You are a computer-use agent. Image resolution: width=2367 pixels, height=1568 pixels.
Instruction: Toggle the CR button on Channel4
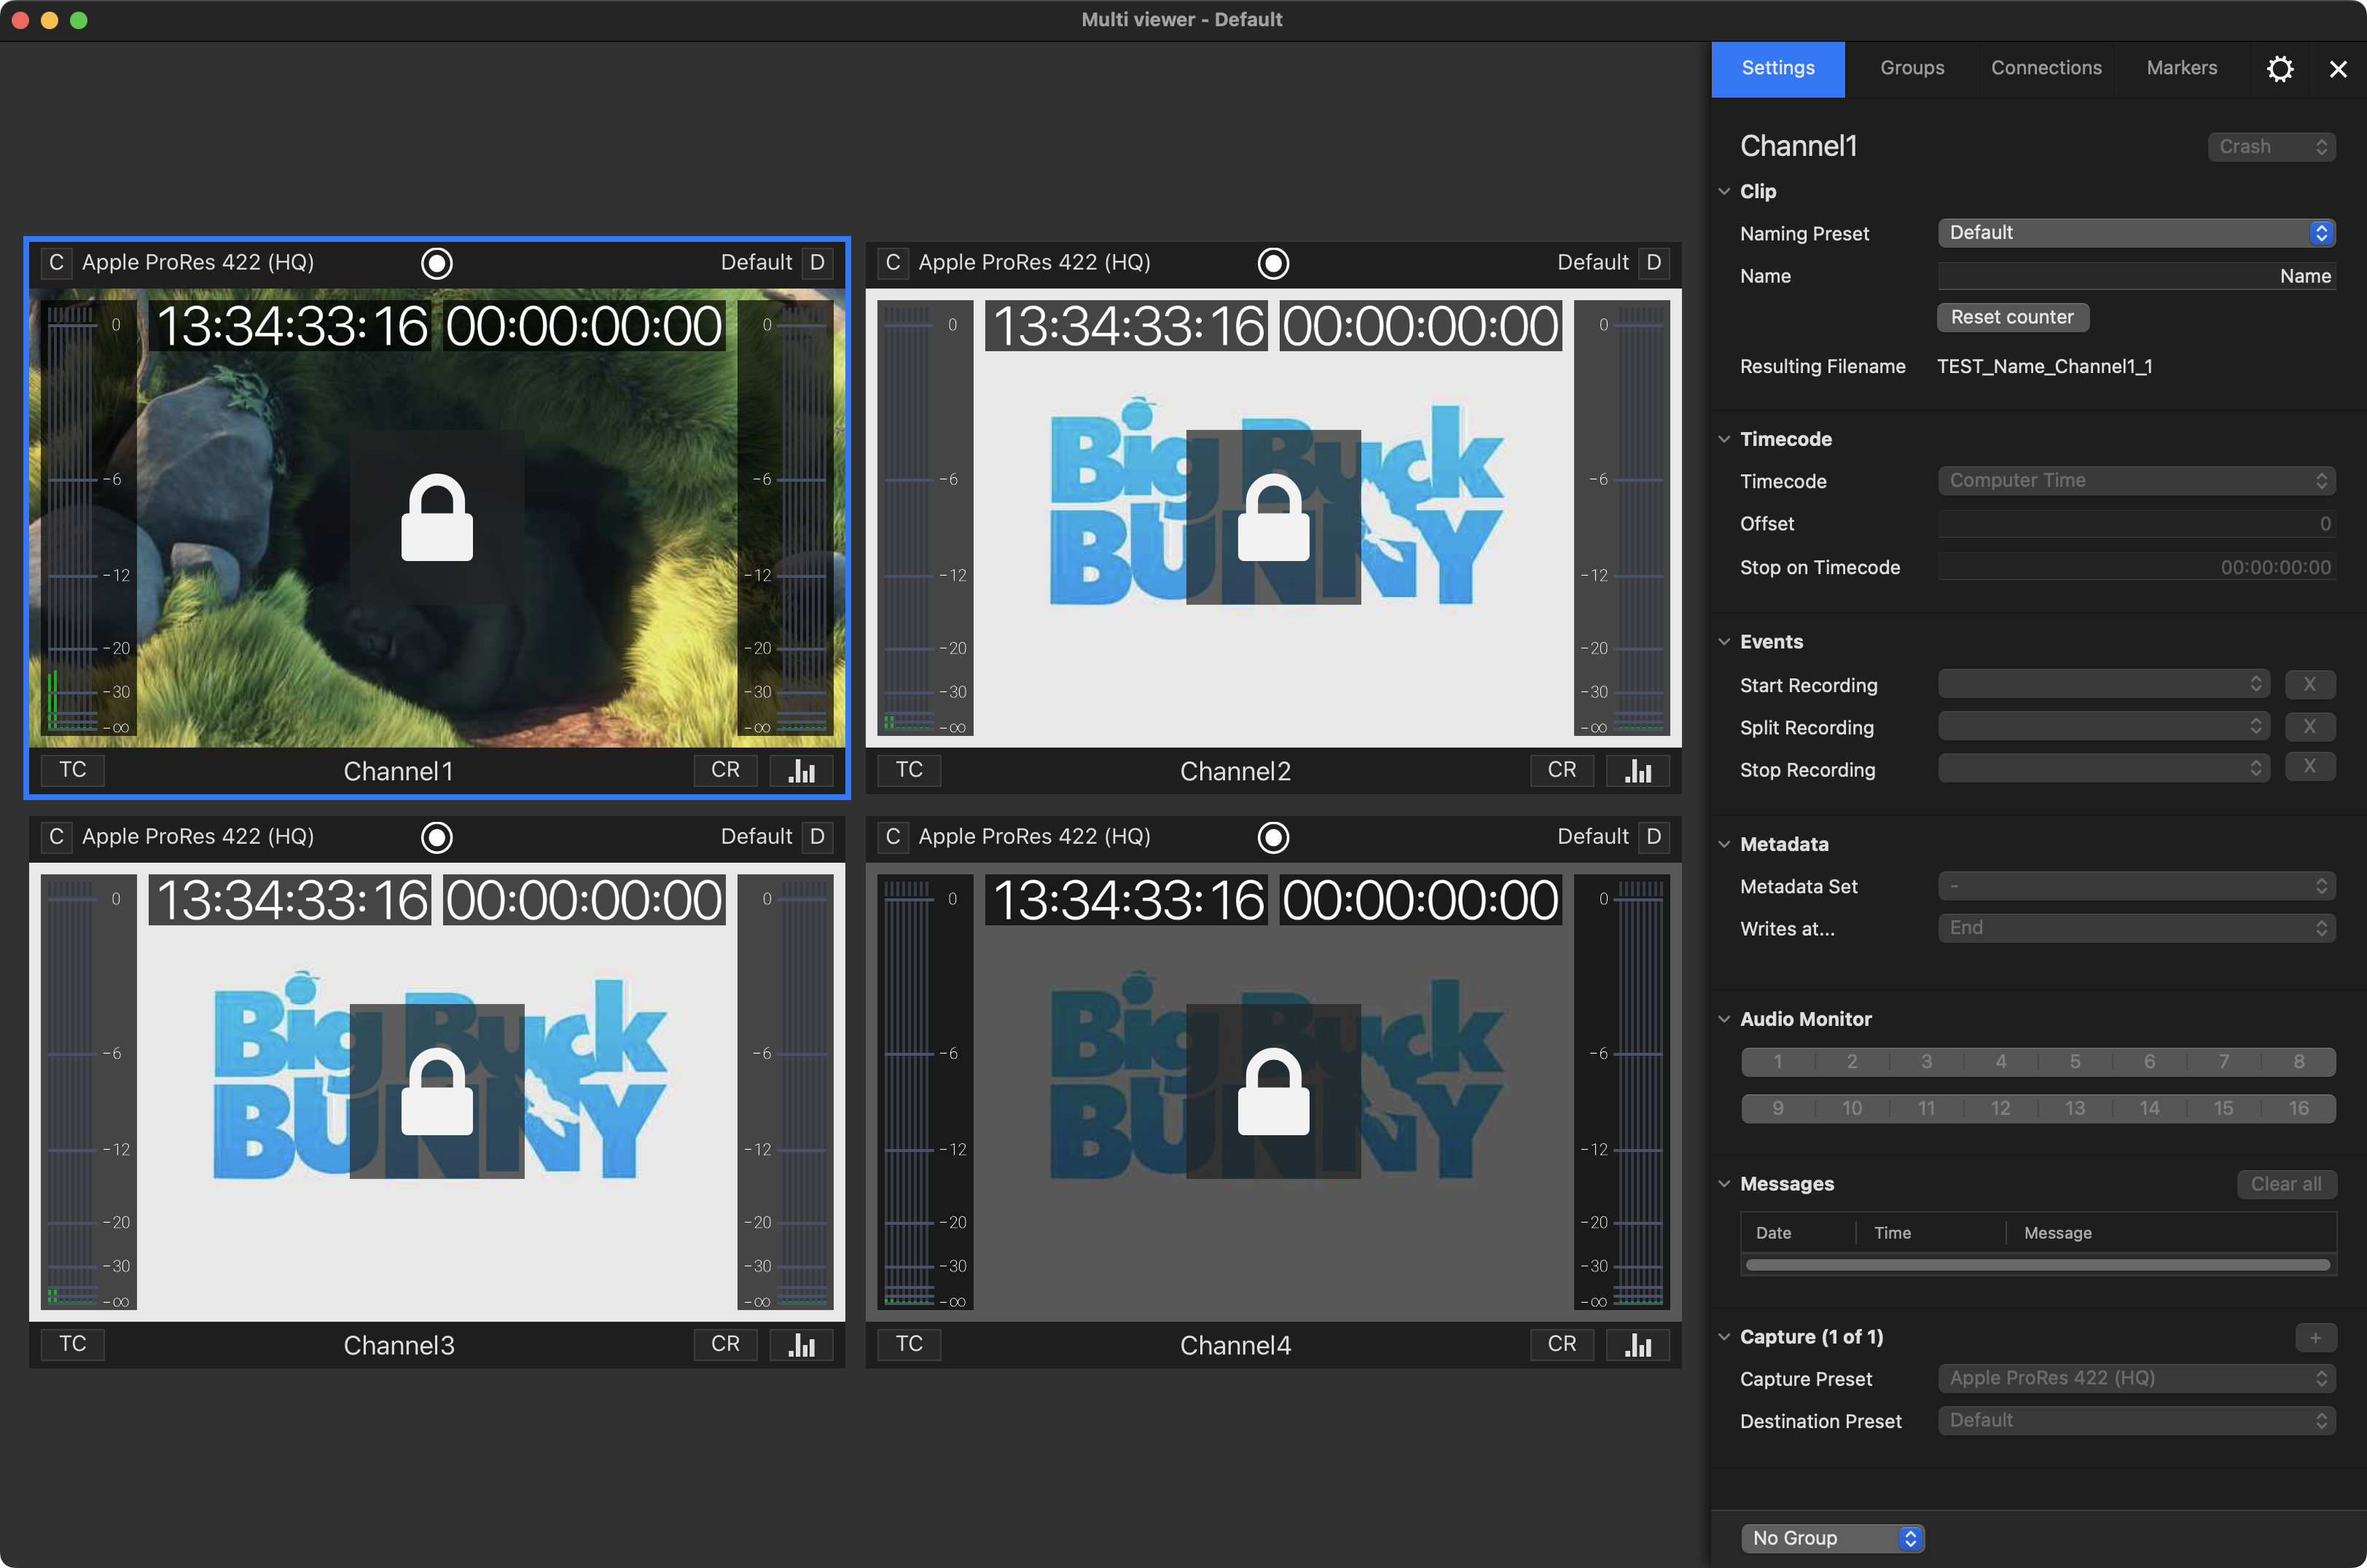pos(1562,1344)
